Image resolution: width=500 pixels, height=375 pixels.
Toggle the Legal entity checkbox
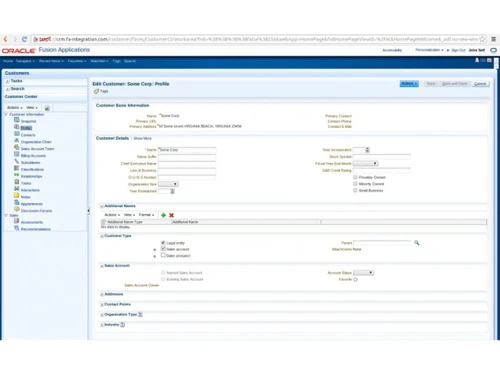(x=163, y=242)
